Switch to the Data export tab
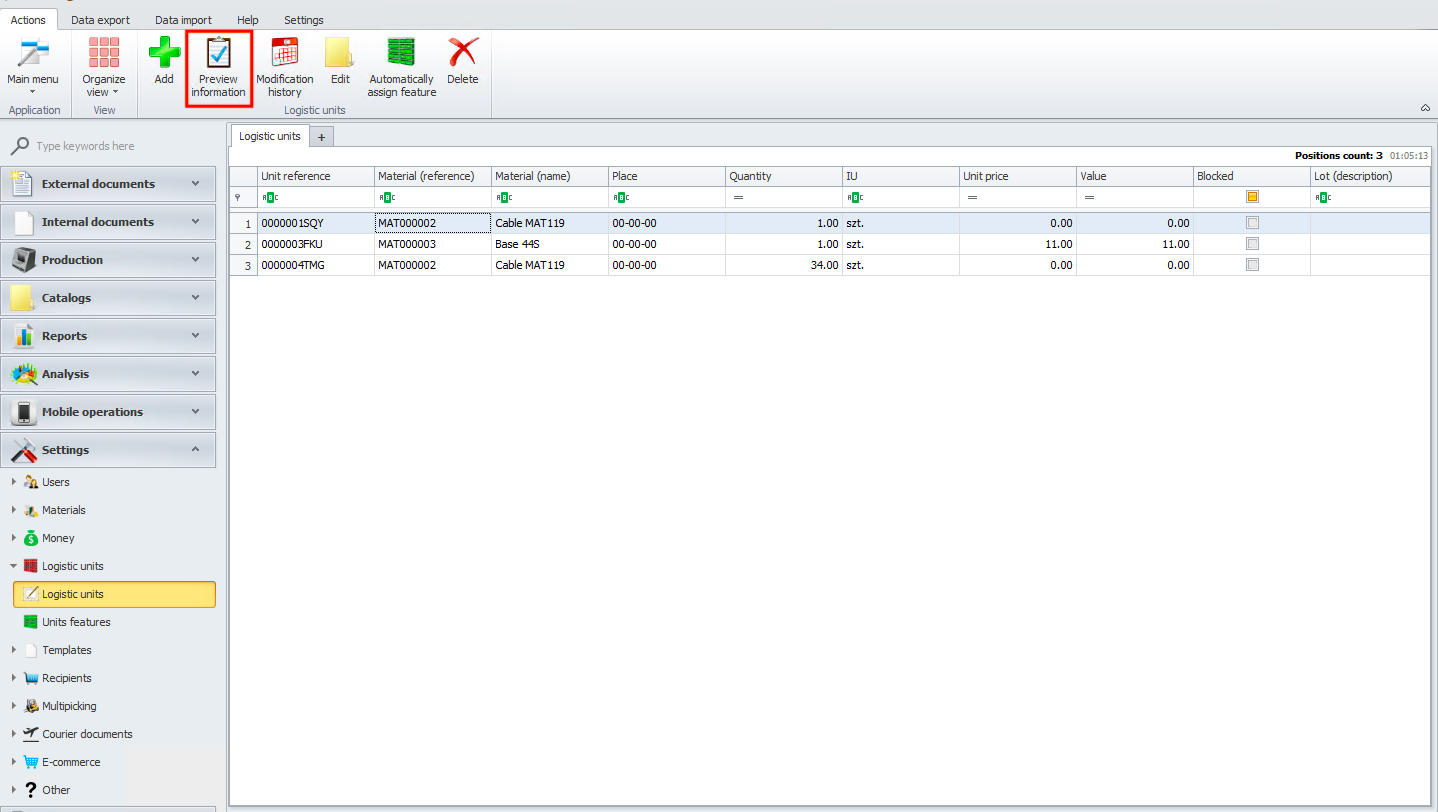The width and height of the screenshot is (1438, 812). click(x=100, y=20)
